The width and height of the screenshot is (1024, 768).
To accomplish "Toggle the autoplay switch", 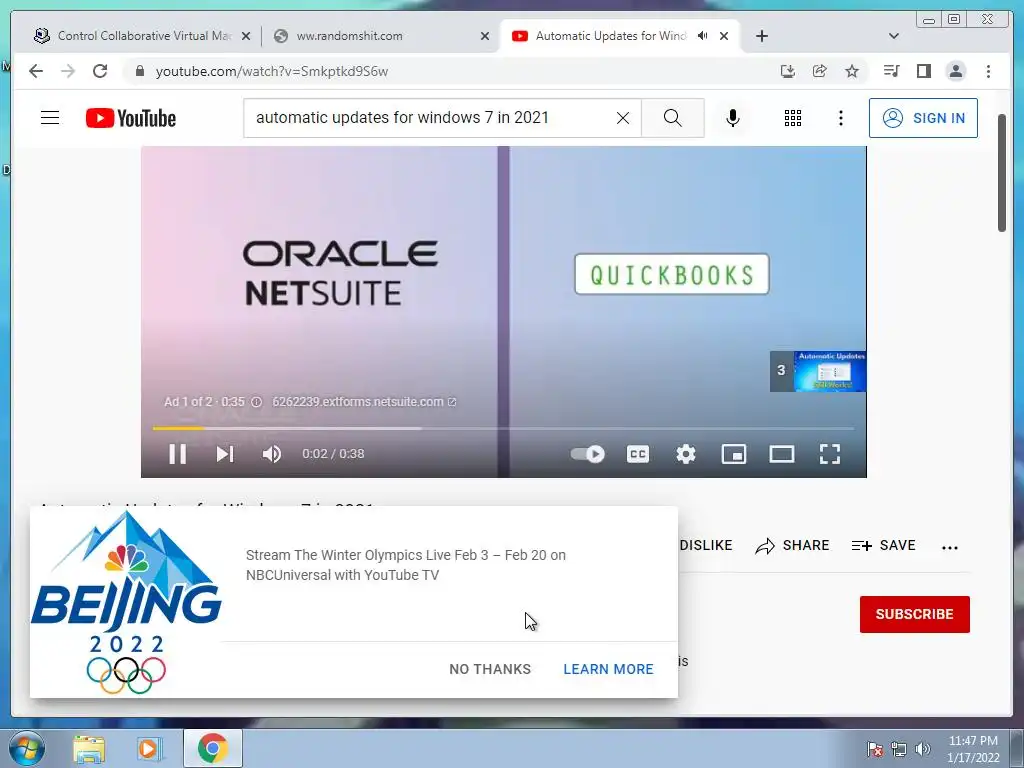I will tap(588, 454).
